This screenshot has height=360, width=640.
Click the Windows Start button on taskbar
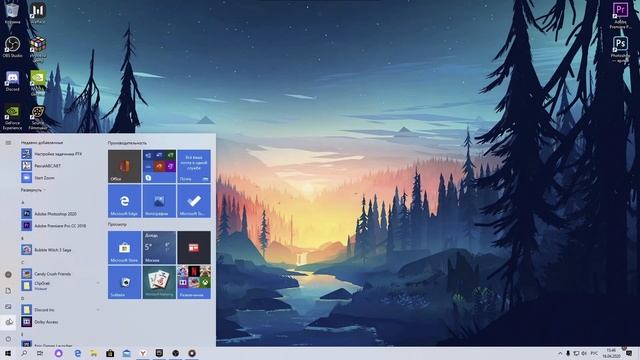[8, 353]
